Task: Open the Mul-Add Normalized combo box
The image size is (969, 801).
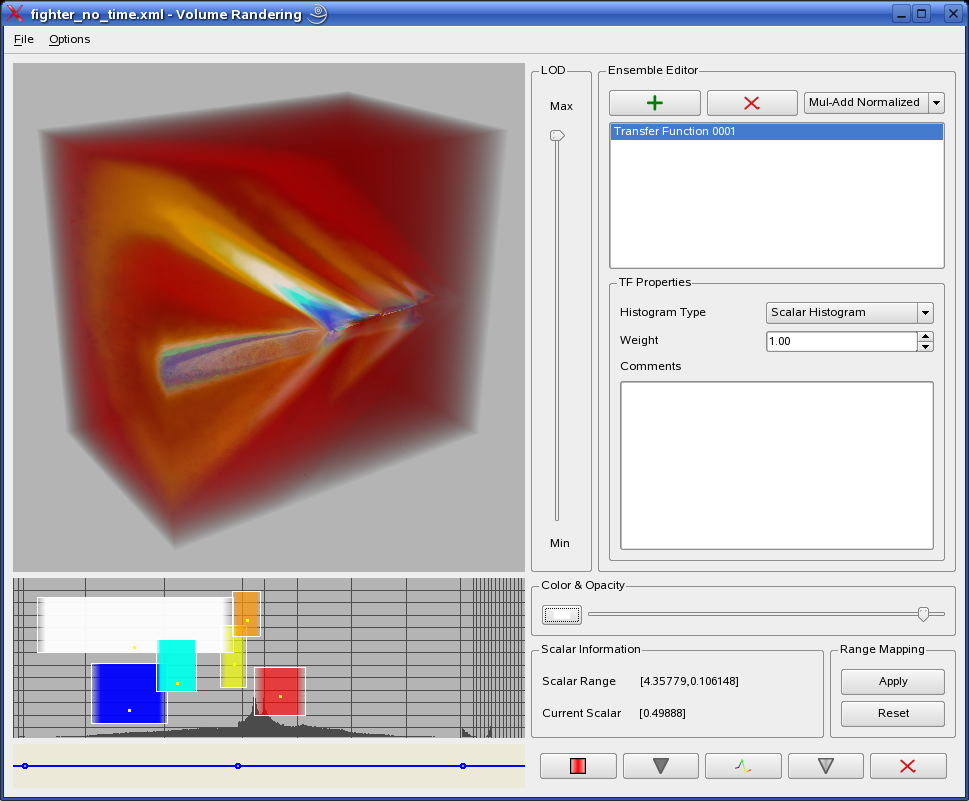Action: (x=874, y=103)
